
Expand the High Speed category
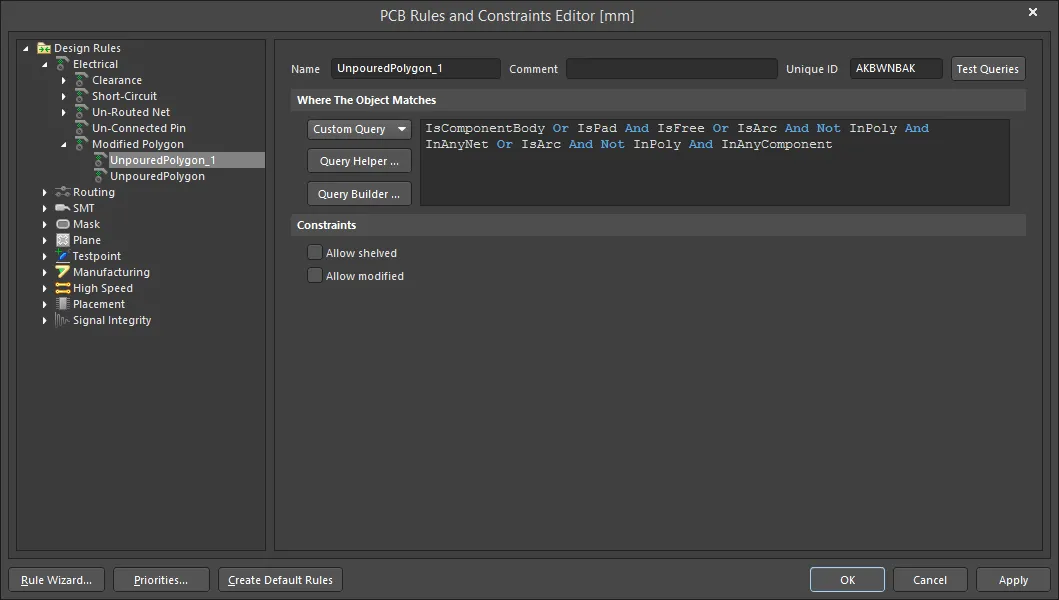pos(45,289)
